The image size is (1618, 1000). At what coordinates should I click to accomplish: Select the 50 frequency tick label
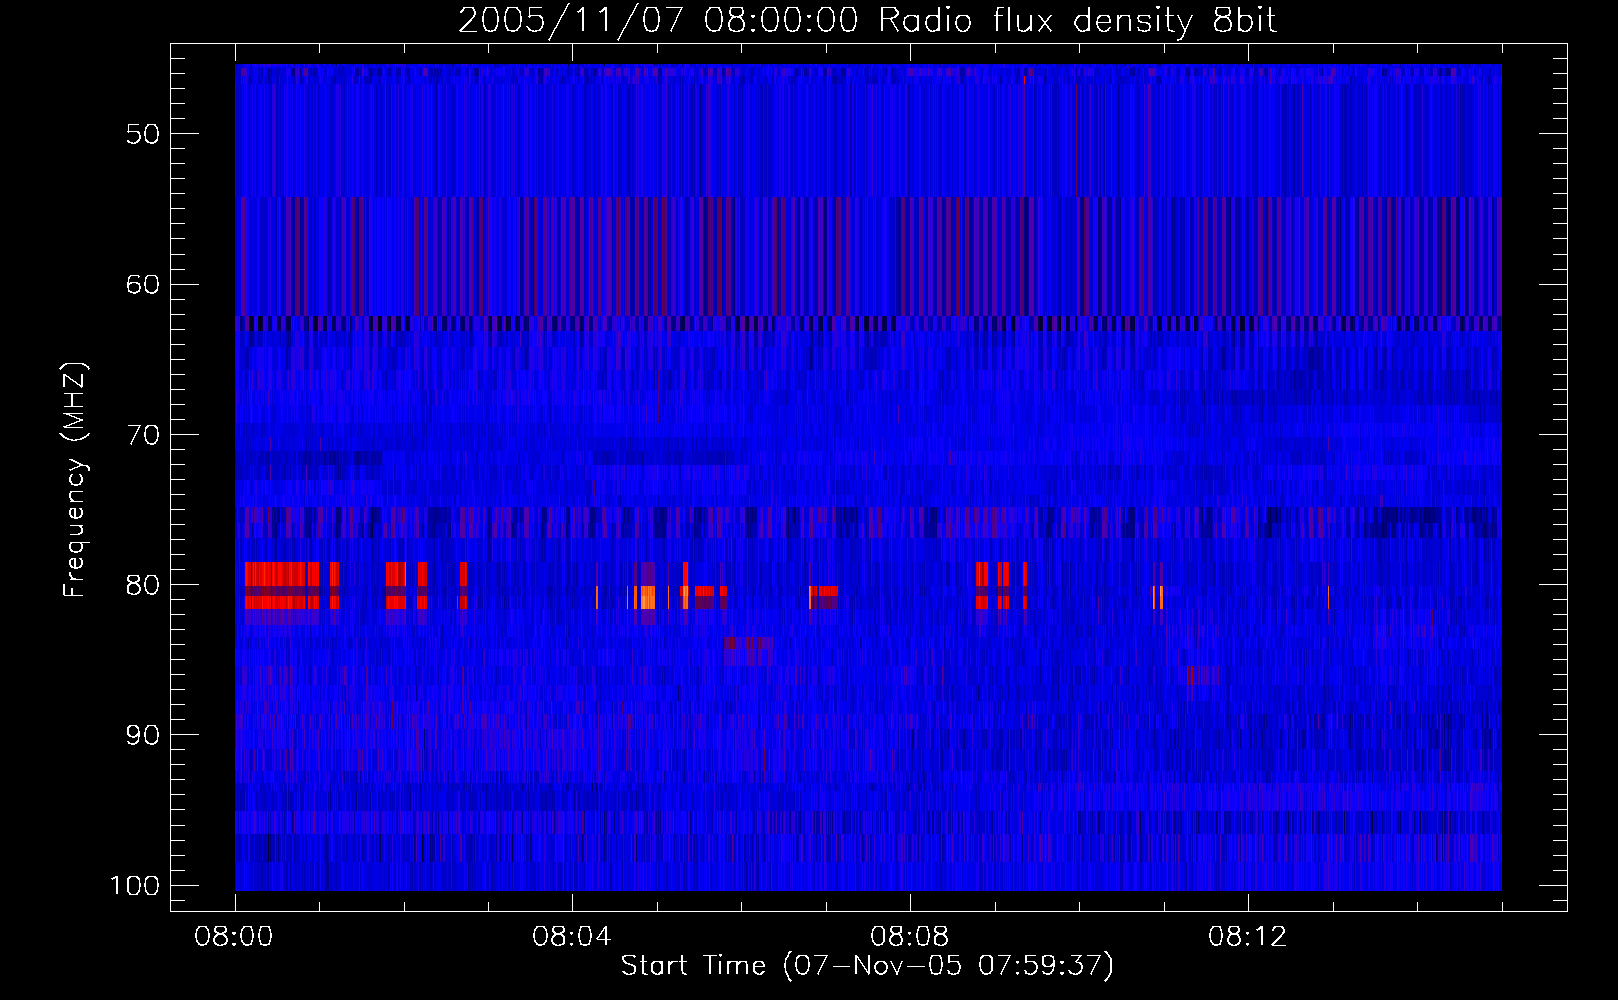(143, 134)
